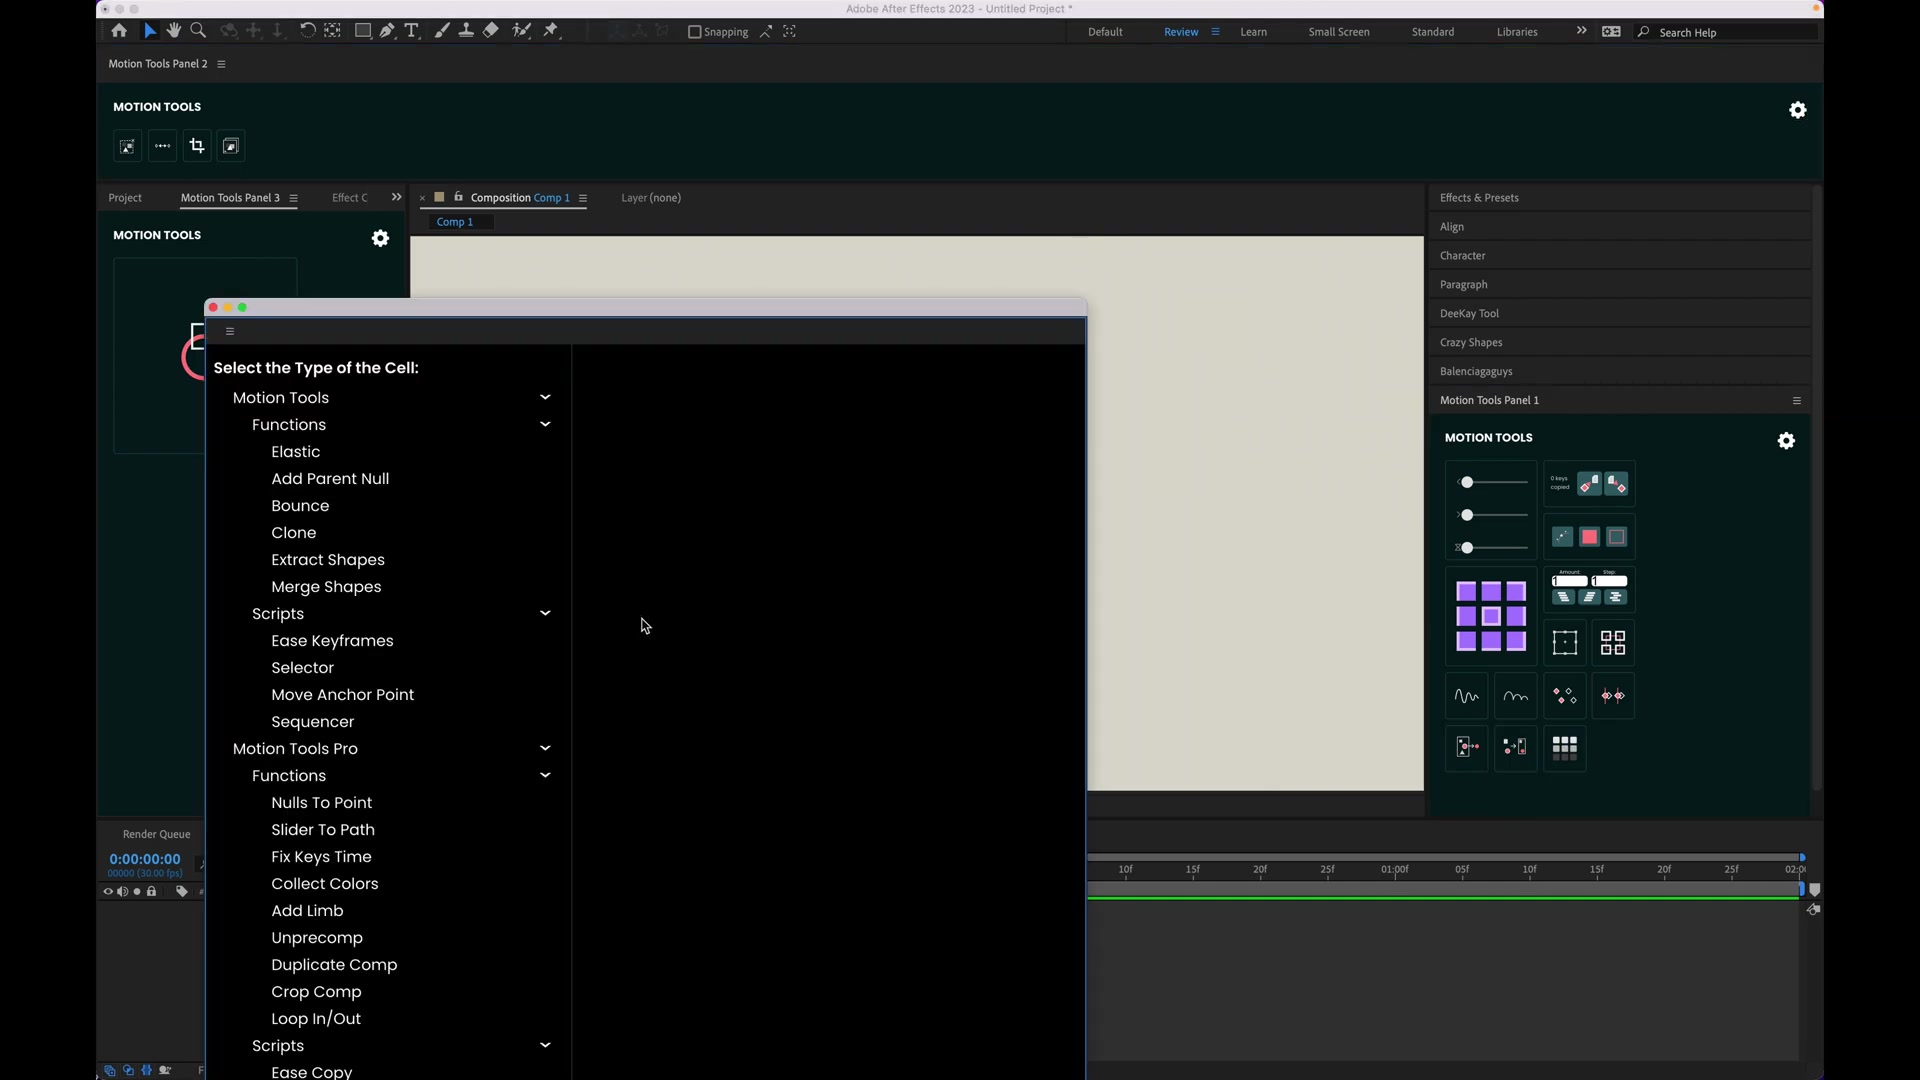Click the paste keyframes icon in Motion Tools Panel 1
This screenshot has height=1080, width=1920.
click(x=1616, y=484)
